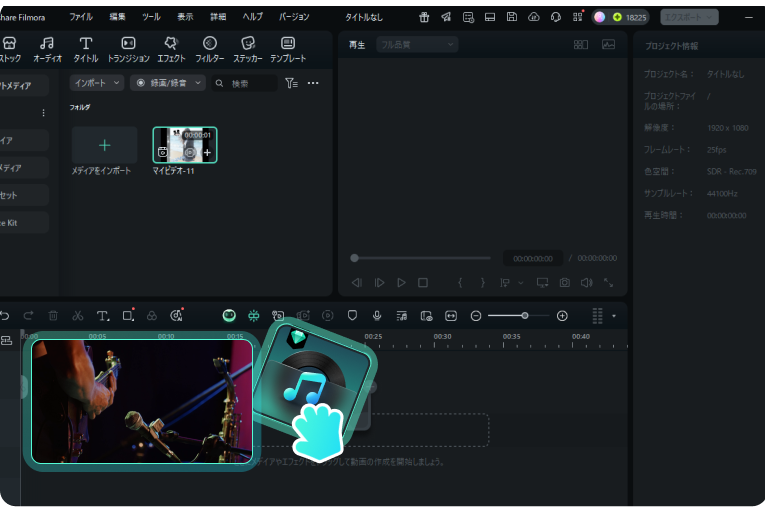
Task: Open the 詳細 menu
Action: pyautogui.click(x=218, y=17)
